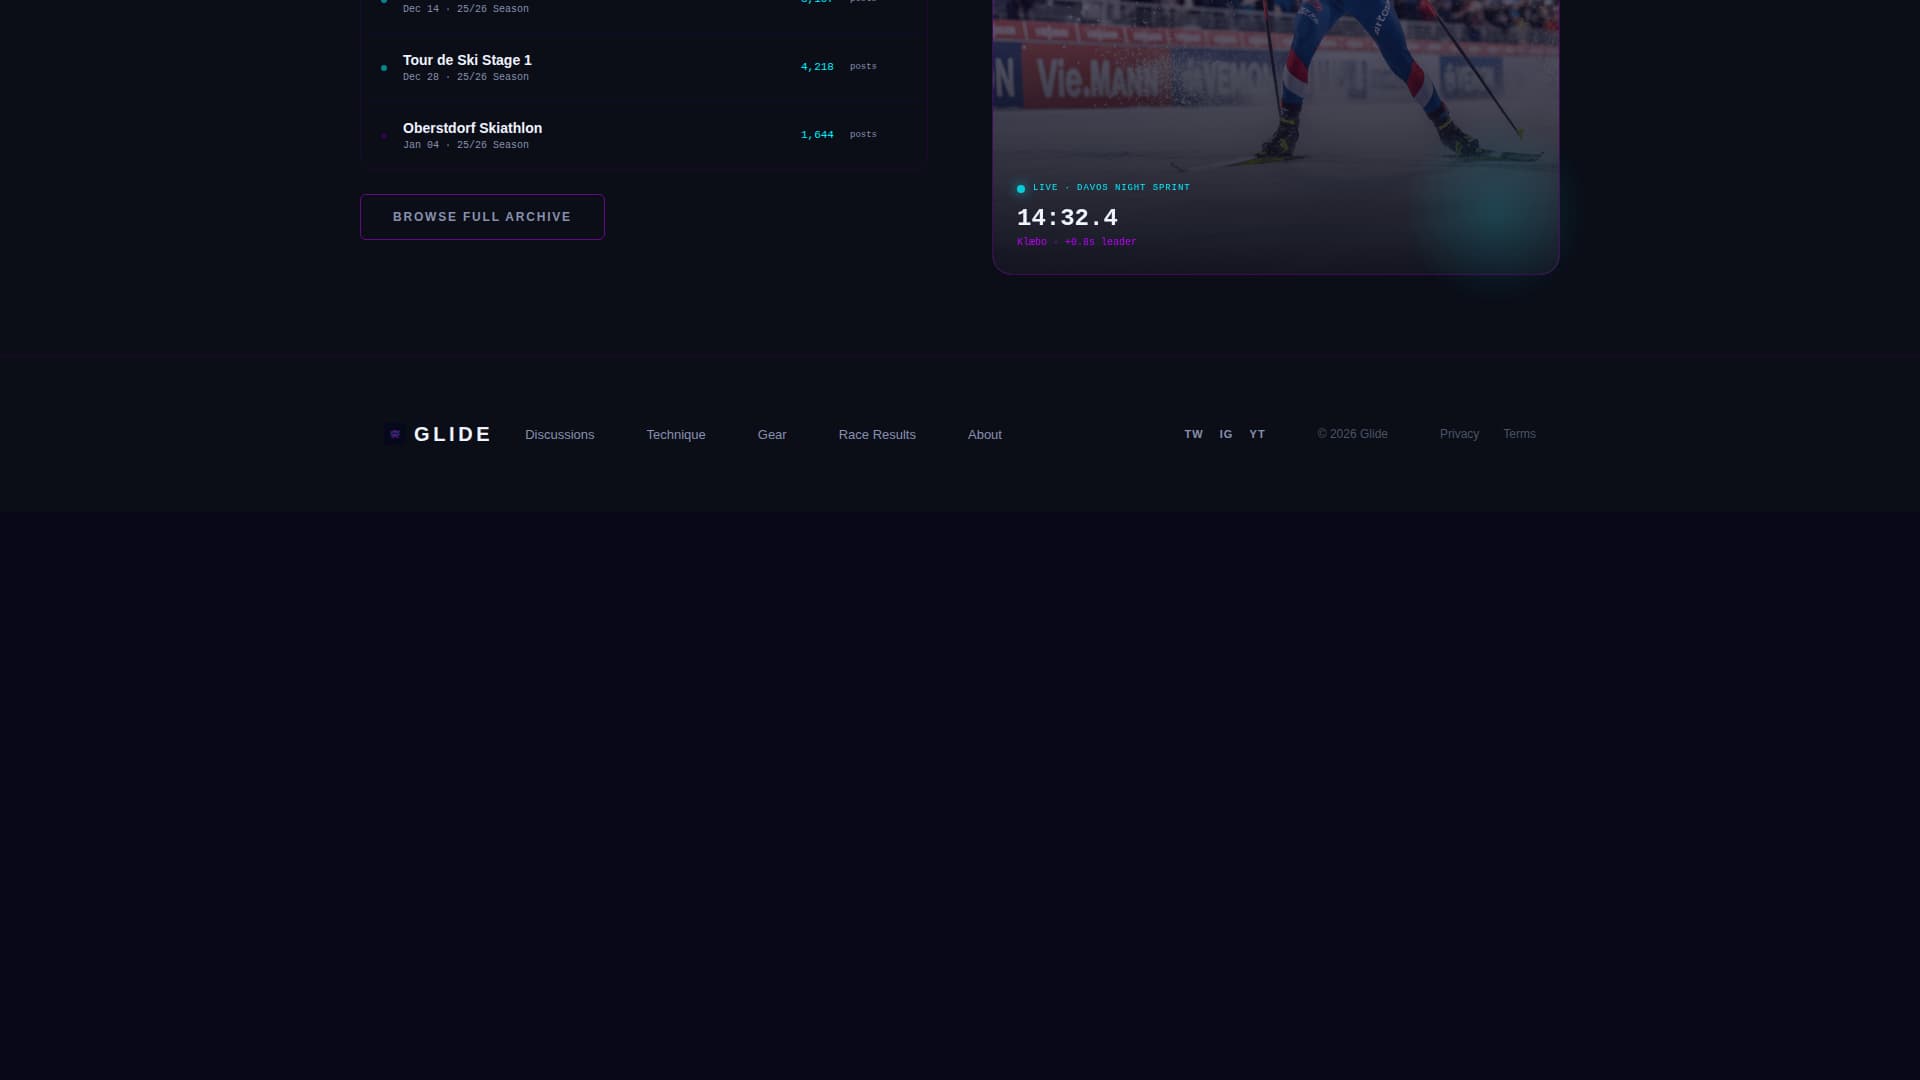Click the teal live indicator dot

click(1021, 189)
